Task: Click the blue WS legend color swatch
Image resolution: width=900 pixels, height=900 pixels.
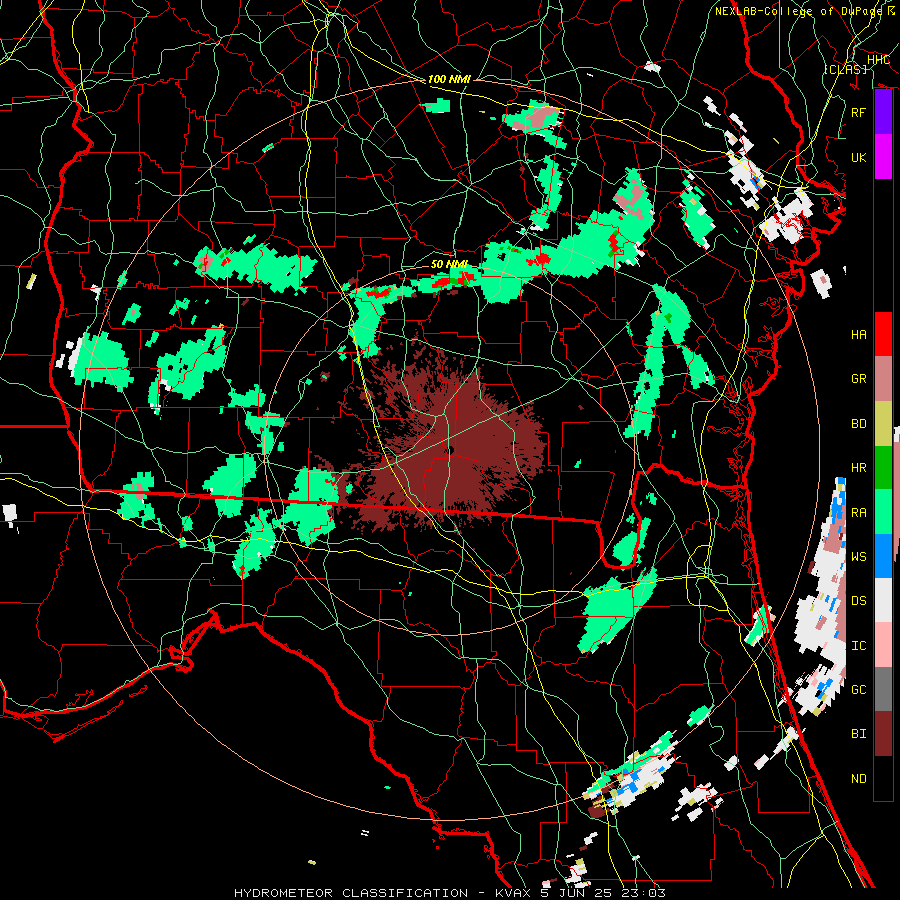Action: point(883,556)
